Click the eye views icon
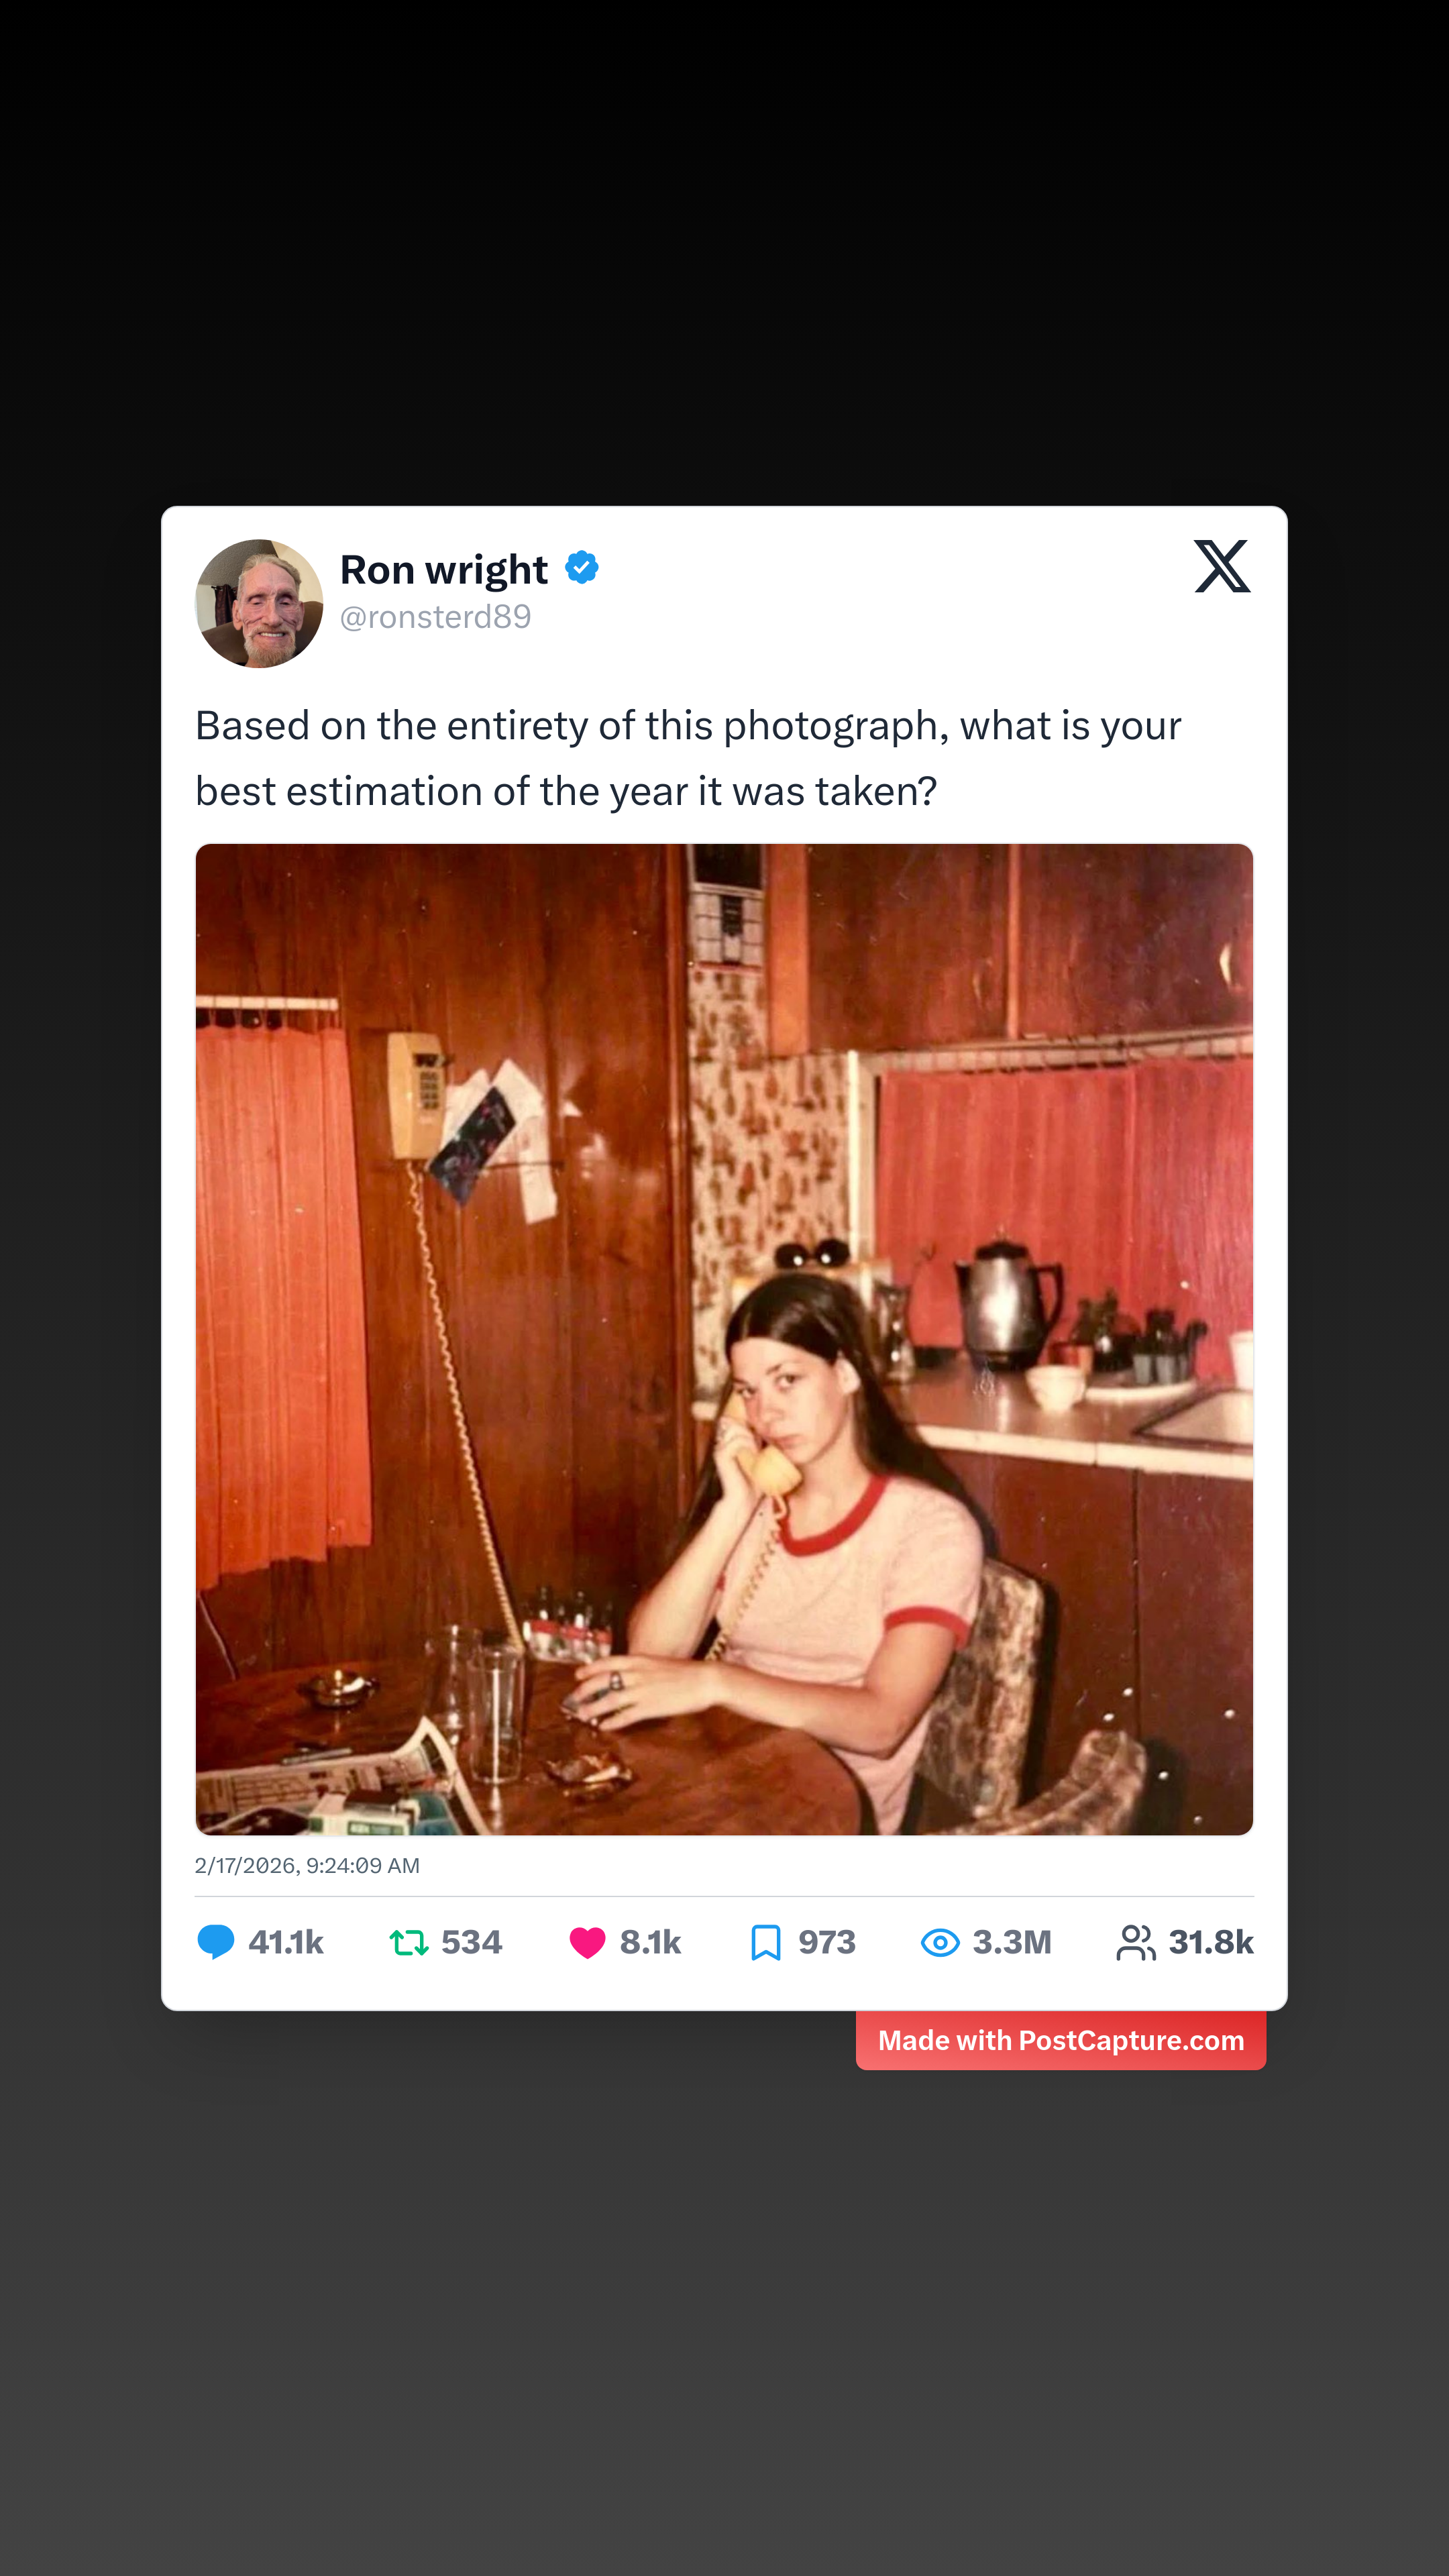The image size is (1449, 2576). coord(939,1942)
